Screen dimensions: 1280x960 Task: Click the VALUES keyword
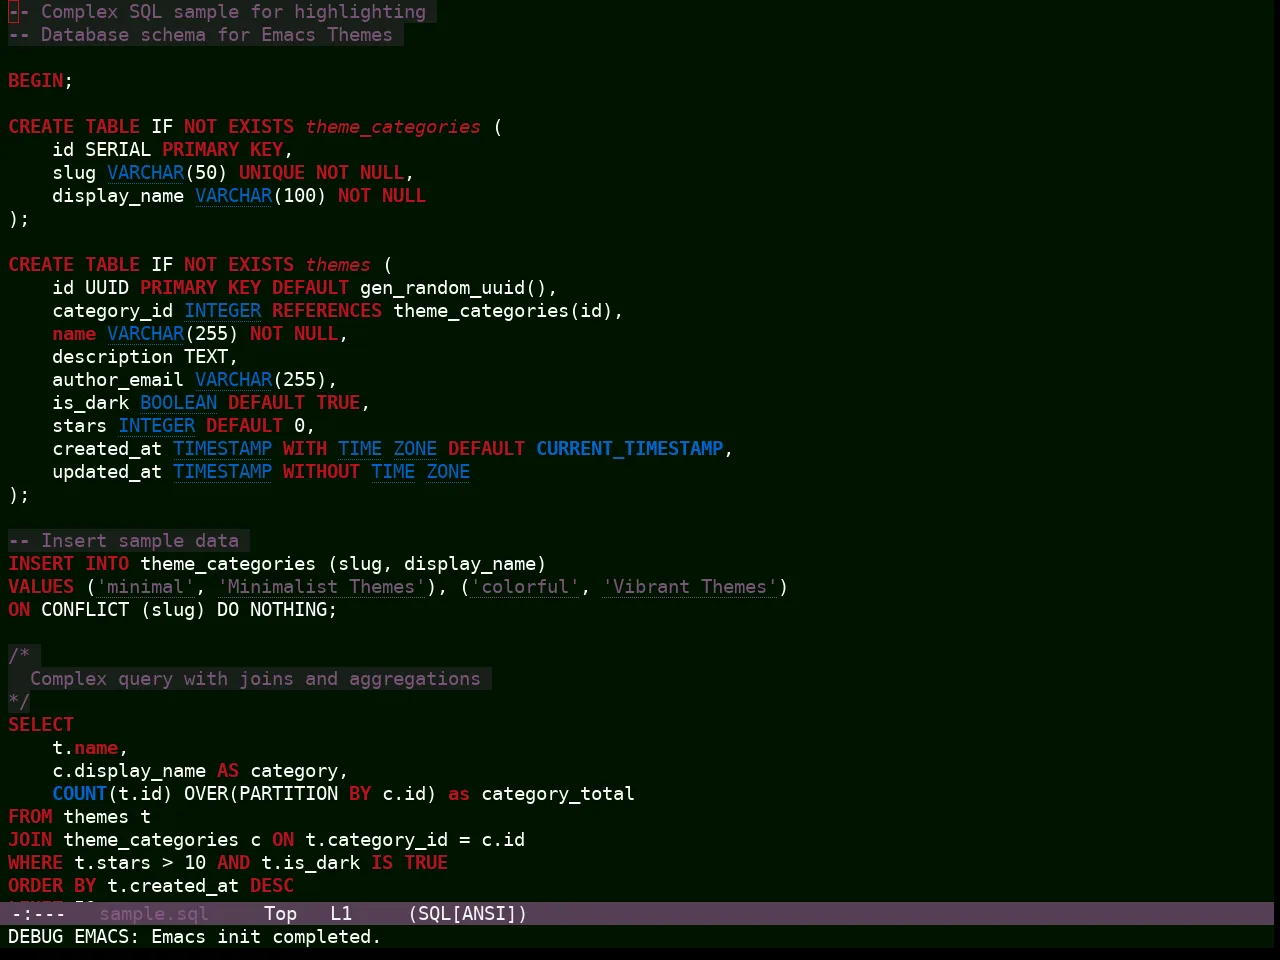(x=41, y=587)
